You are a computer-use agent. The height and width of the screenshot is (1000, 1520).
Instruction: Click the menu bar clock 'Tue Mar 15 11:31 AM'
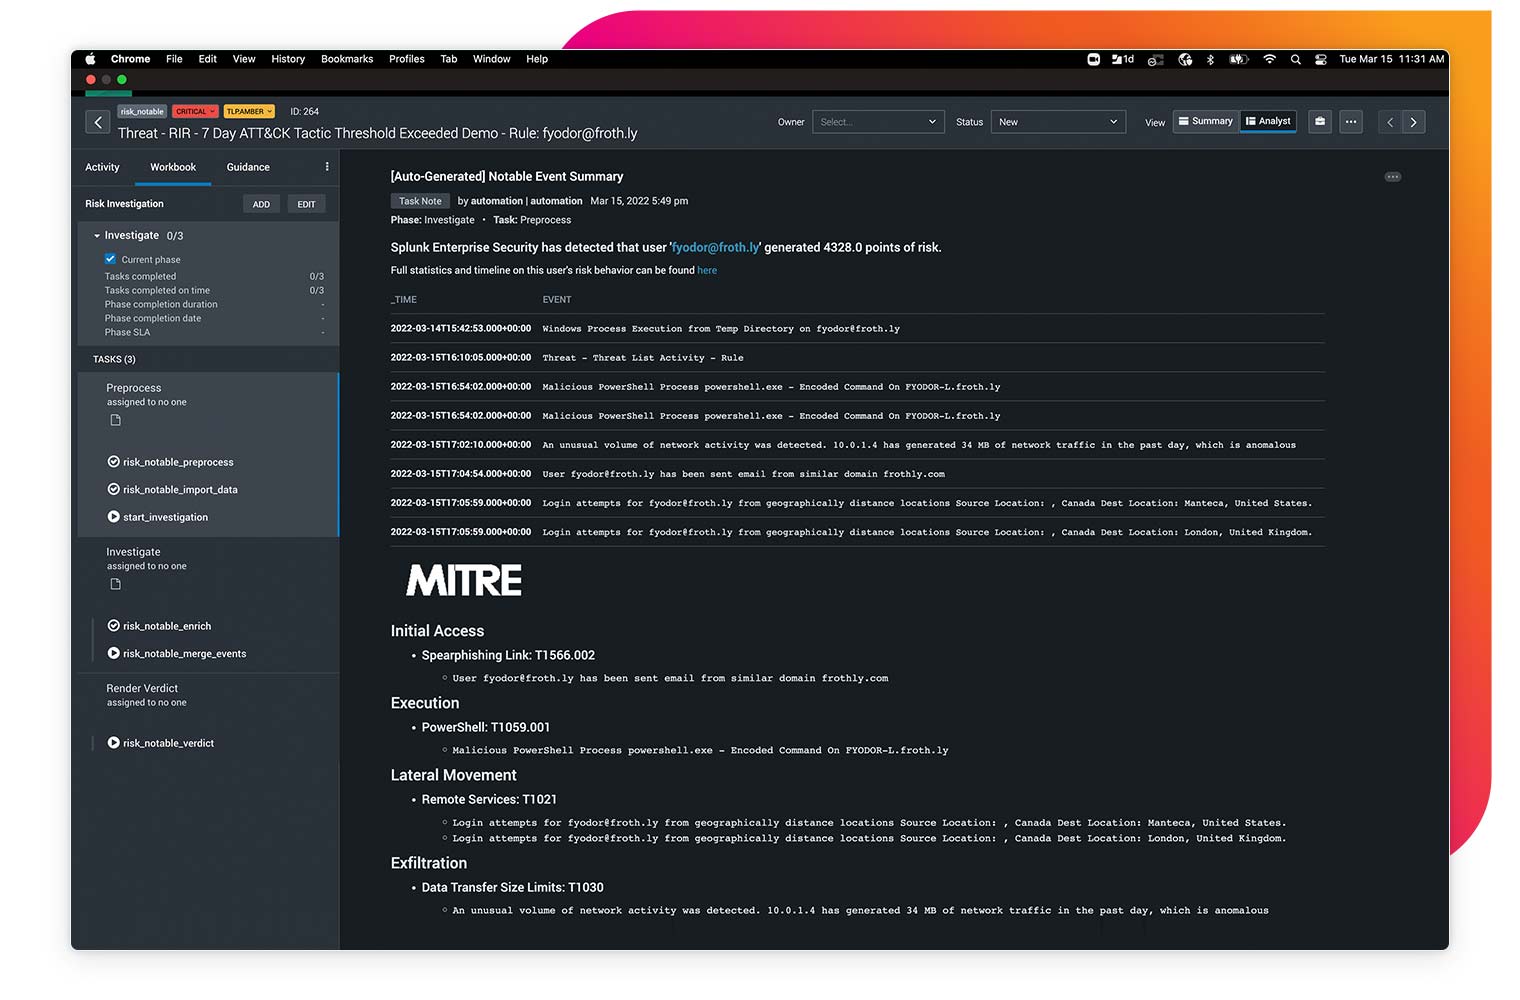tap(1391, 59)
